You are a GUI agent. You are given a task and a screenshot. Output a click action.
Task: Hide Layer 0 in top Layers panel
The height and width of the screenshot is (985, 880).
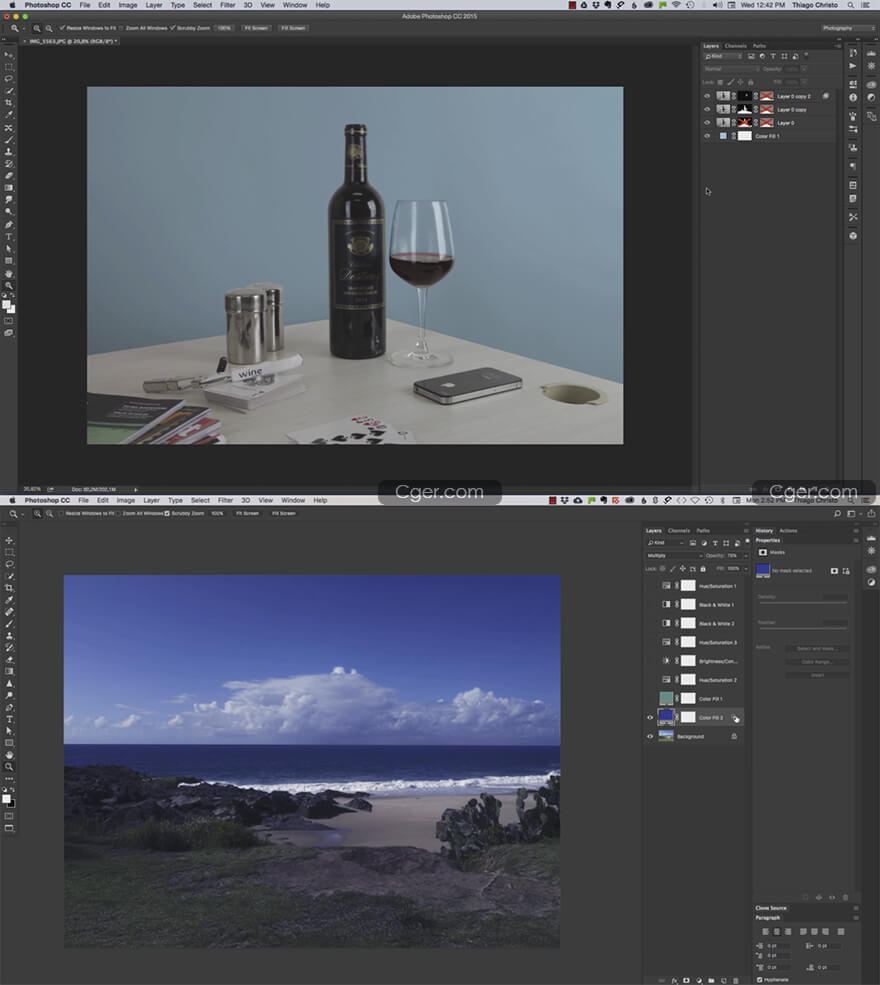707,122
